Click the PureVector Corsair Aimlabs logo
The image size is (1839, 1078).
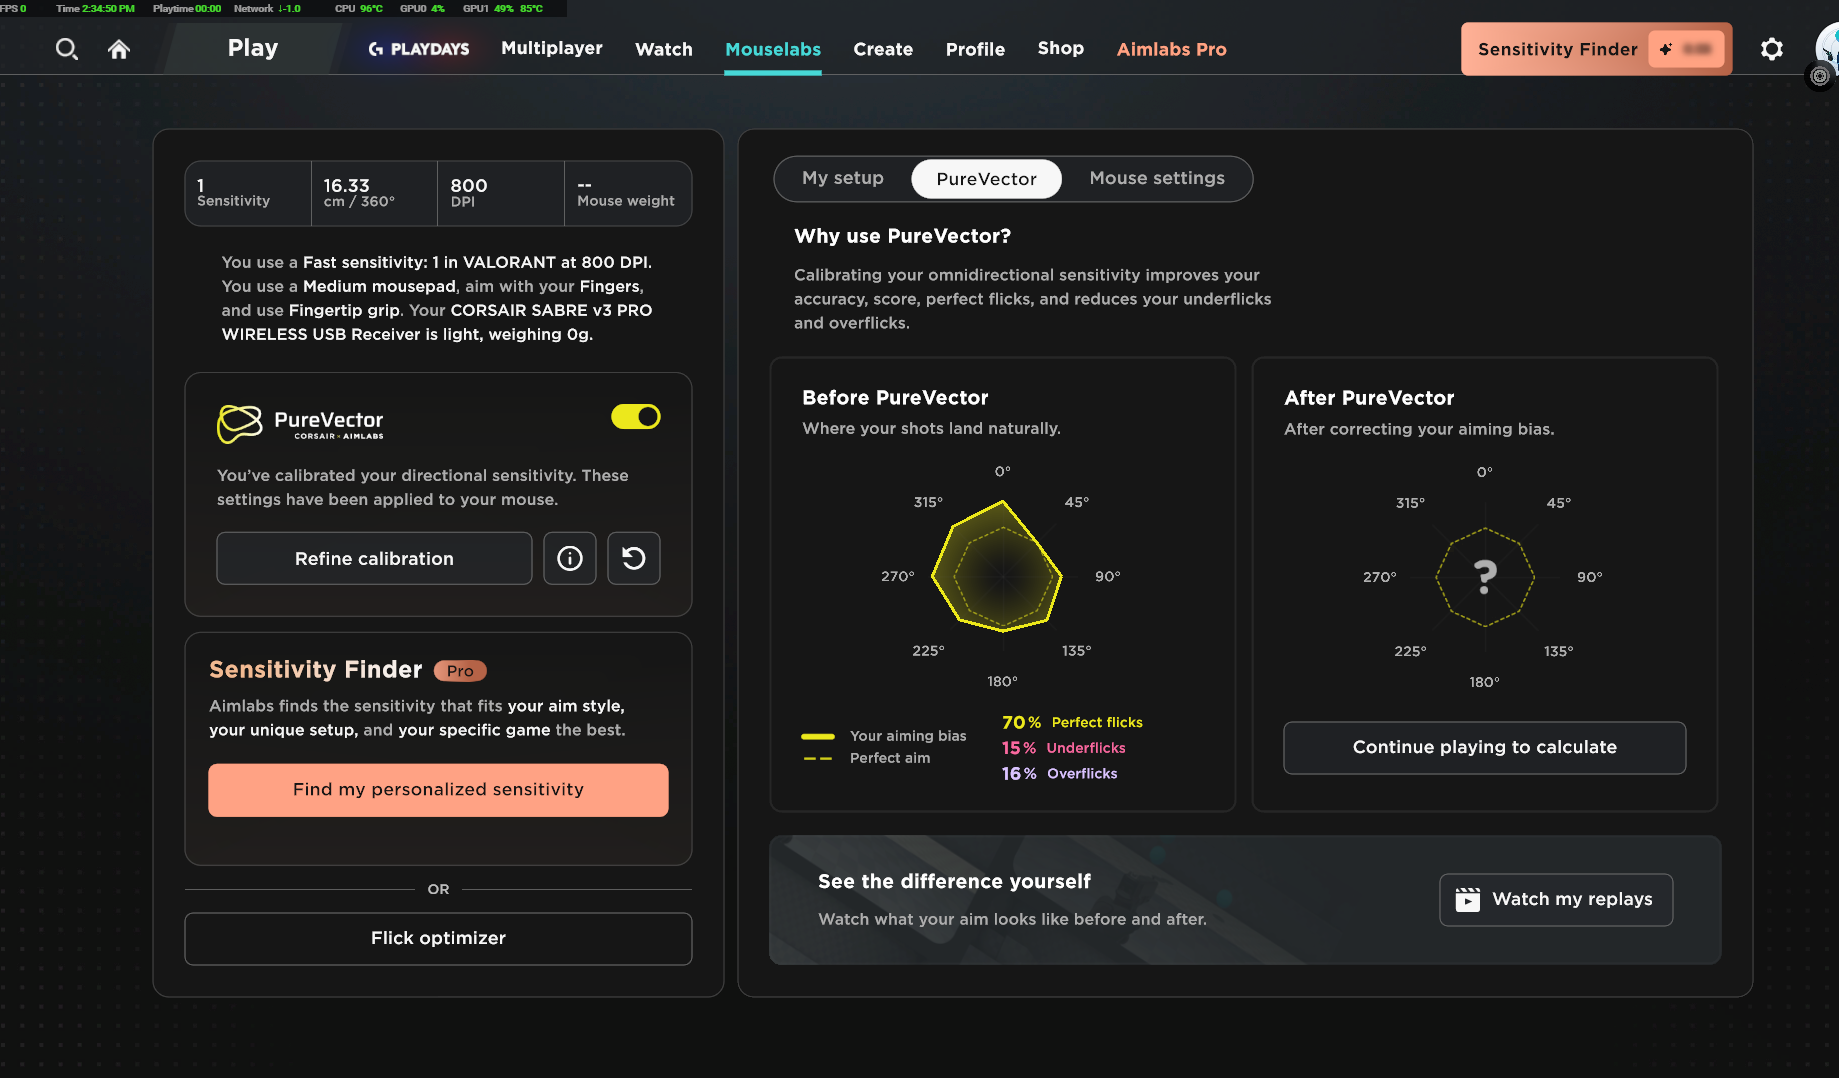[300, 423]
